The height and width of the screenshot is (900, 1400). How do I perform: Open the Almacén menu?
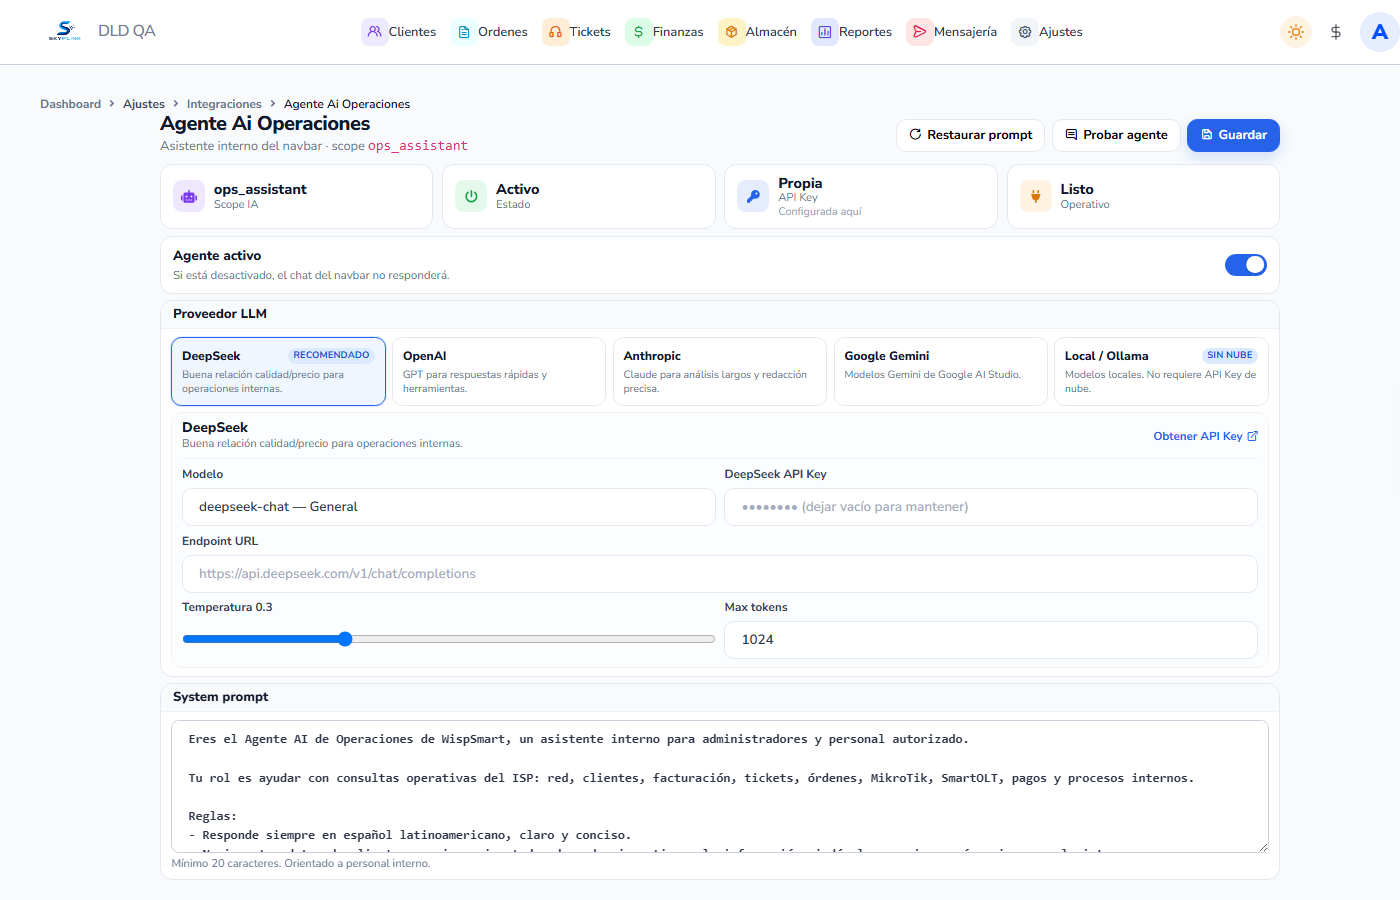pos(758,32)
